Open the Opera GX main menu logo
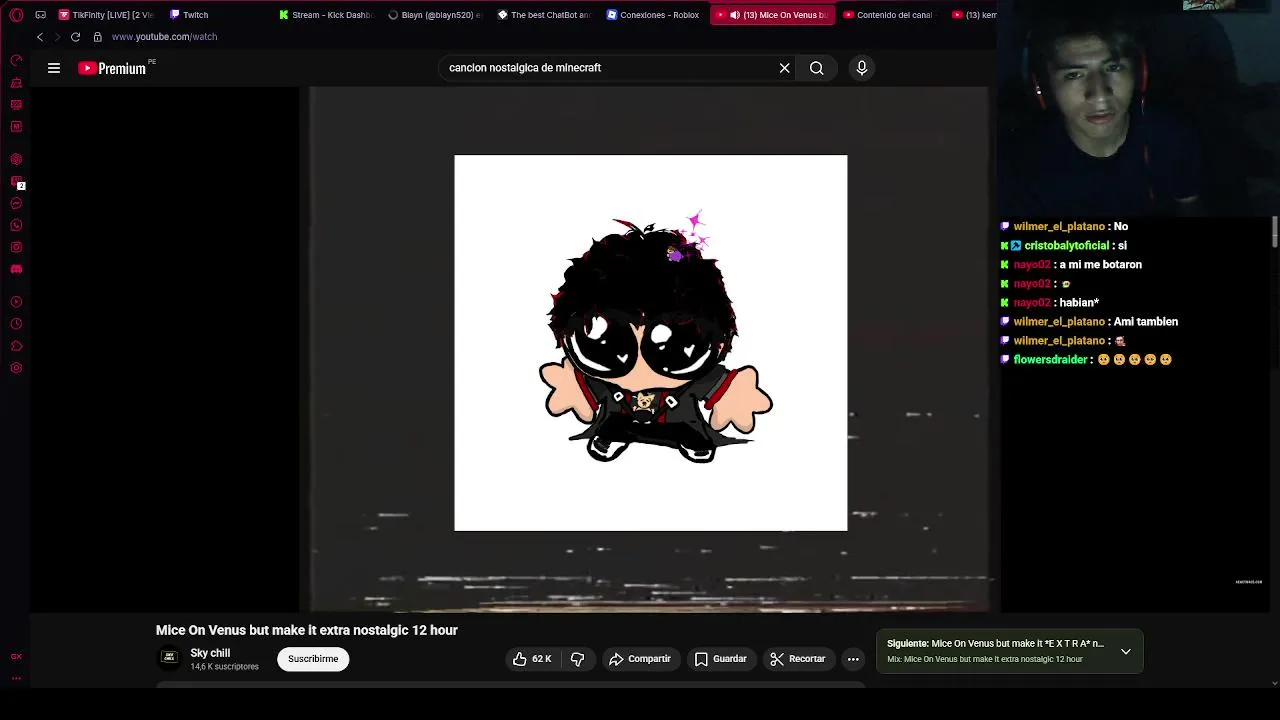The width and height of the screenshot is (1280, 720). (16, 15)
